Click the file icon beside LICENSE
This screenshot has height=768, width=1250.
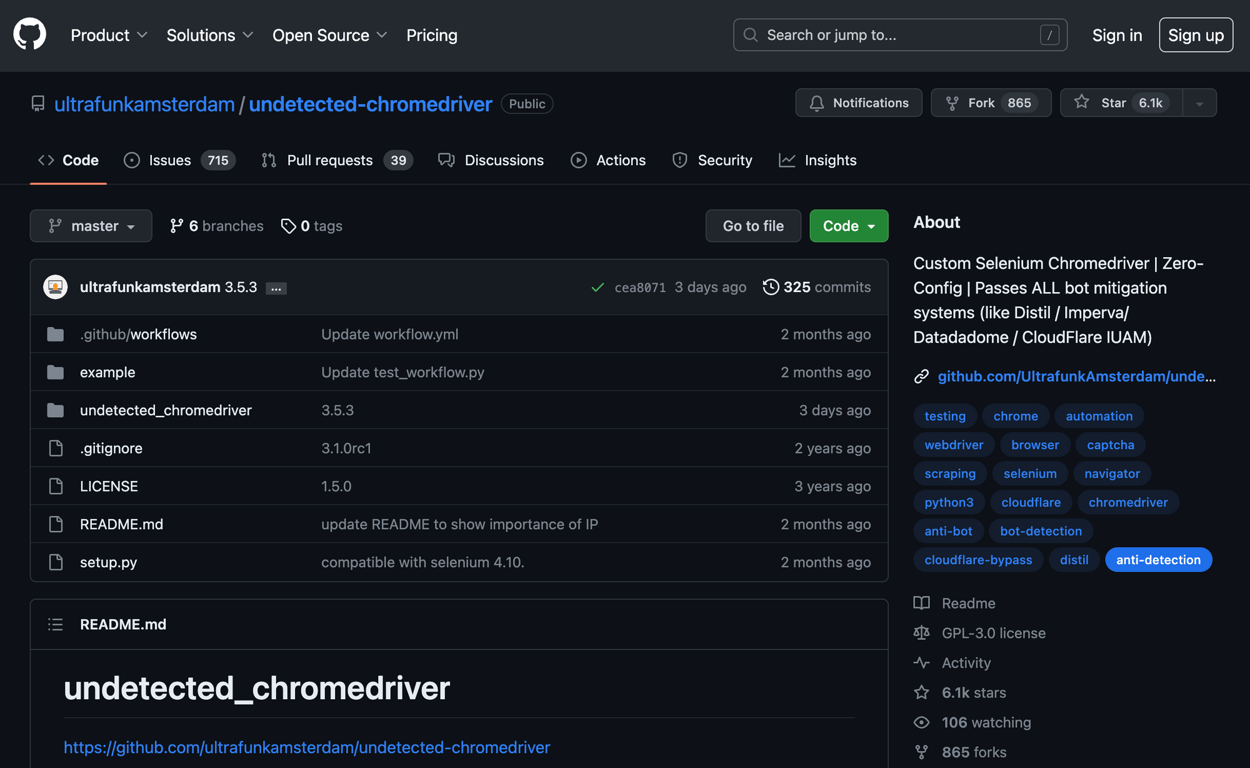pyautogui.click(x=56, y=486)
